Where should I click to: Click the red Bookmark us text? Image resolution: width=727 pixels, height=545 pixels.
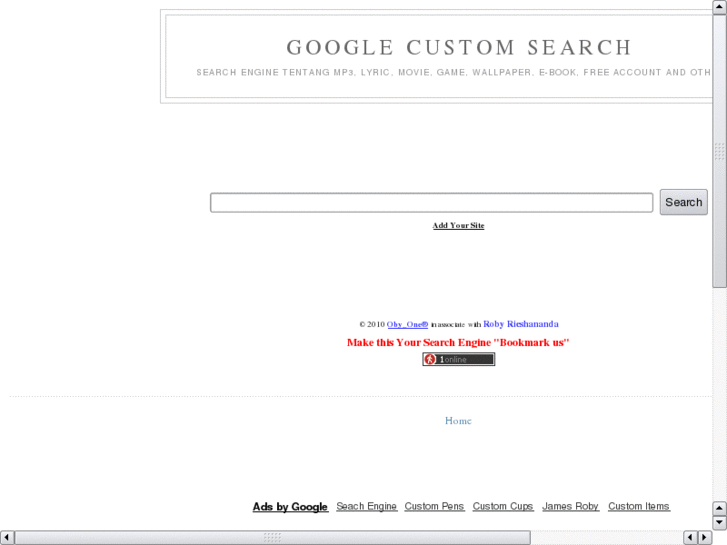click(x=458, y=342)
